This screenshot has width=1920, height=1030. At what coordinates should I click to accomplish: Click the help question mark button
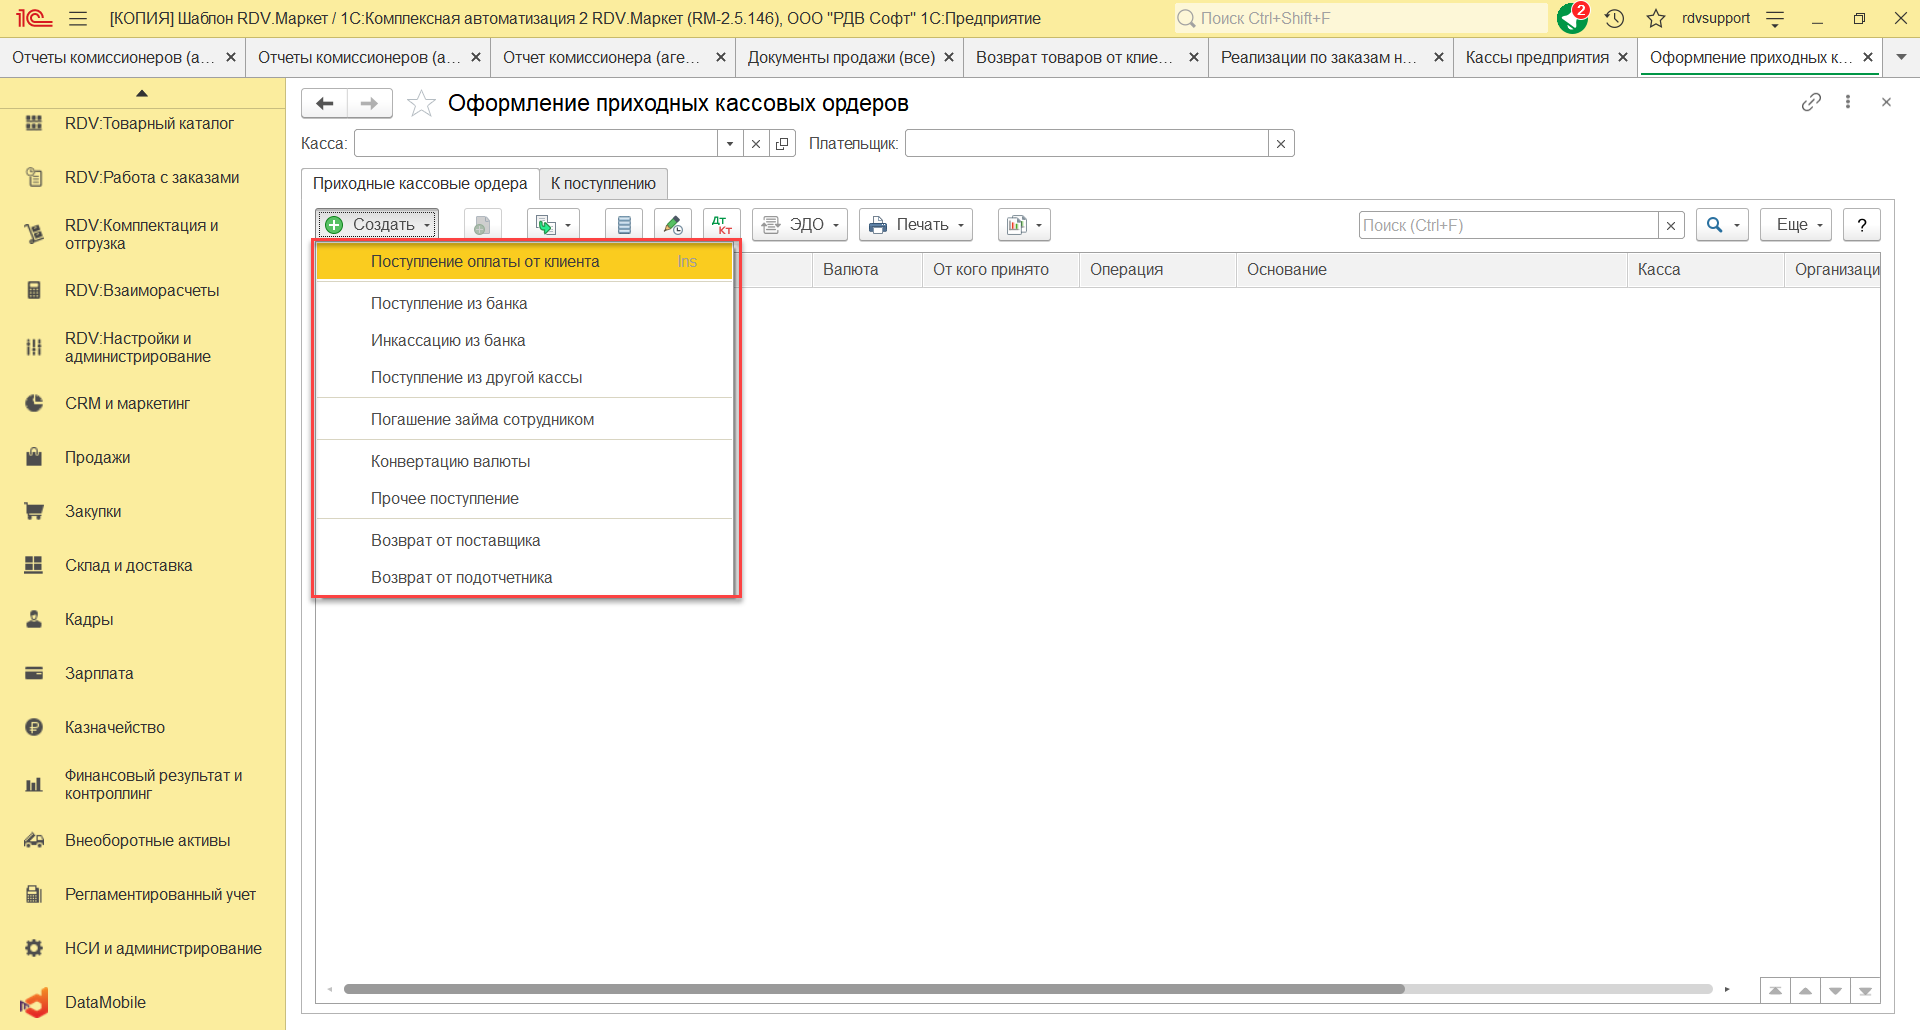1861,225
